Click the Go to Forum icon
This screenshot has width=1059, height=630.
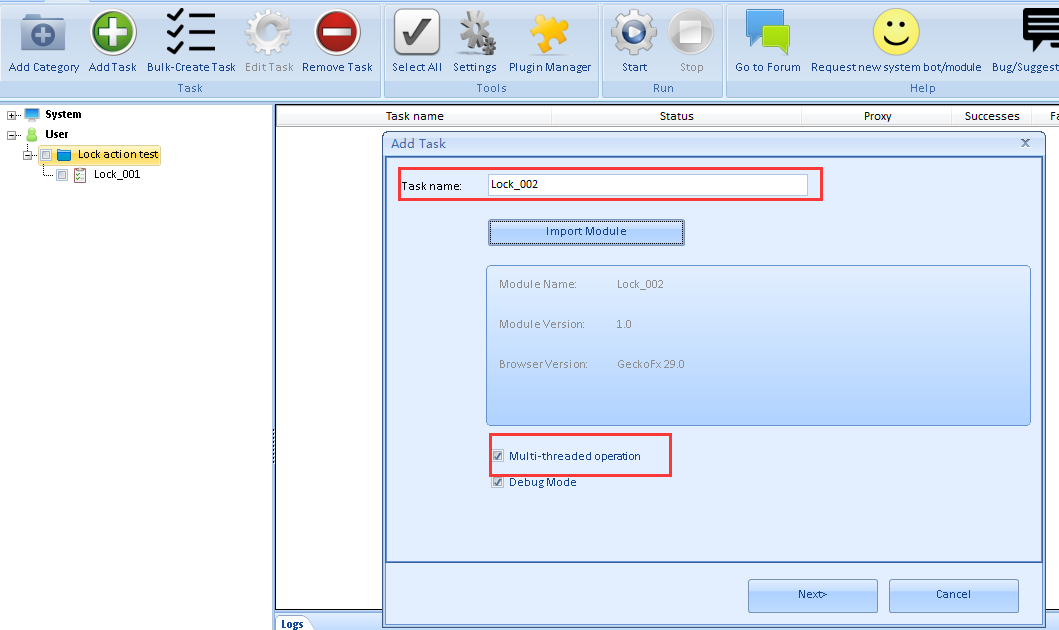pyautogui.click(x=767, y=34)
